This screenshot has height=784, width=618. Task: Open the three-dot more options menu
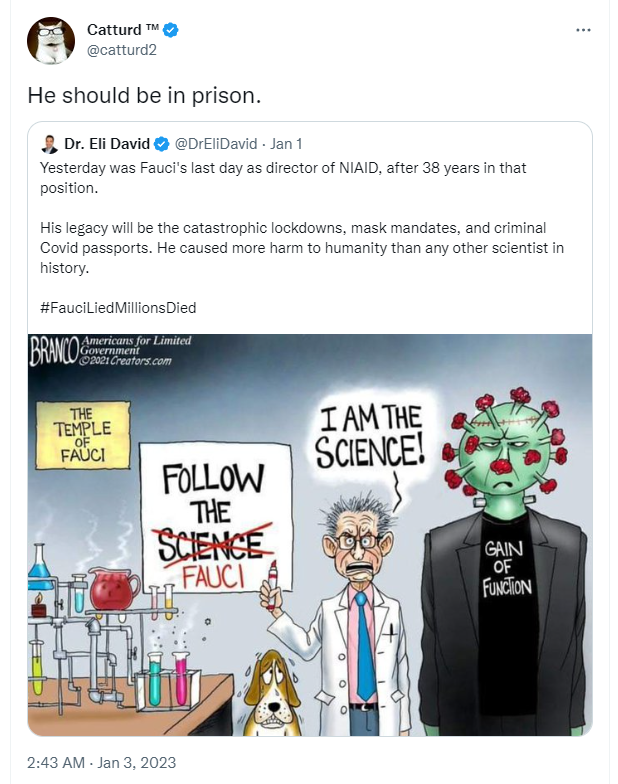[x=584, y=30]
